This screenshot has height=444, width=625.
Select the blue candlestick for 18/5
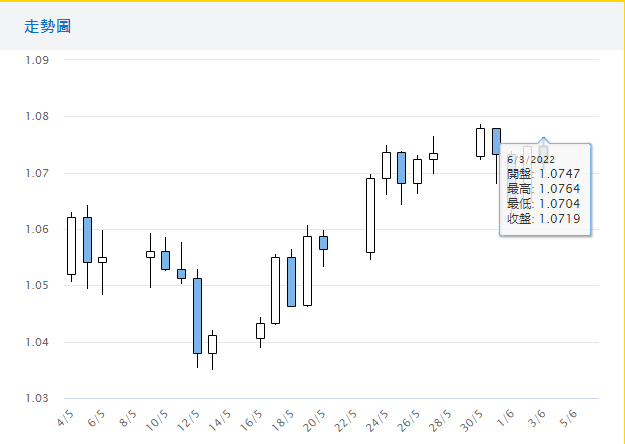(291, 281)
